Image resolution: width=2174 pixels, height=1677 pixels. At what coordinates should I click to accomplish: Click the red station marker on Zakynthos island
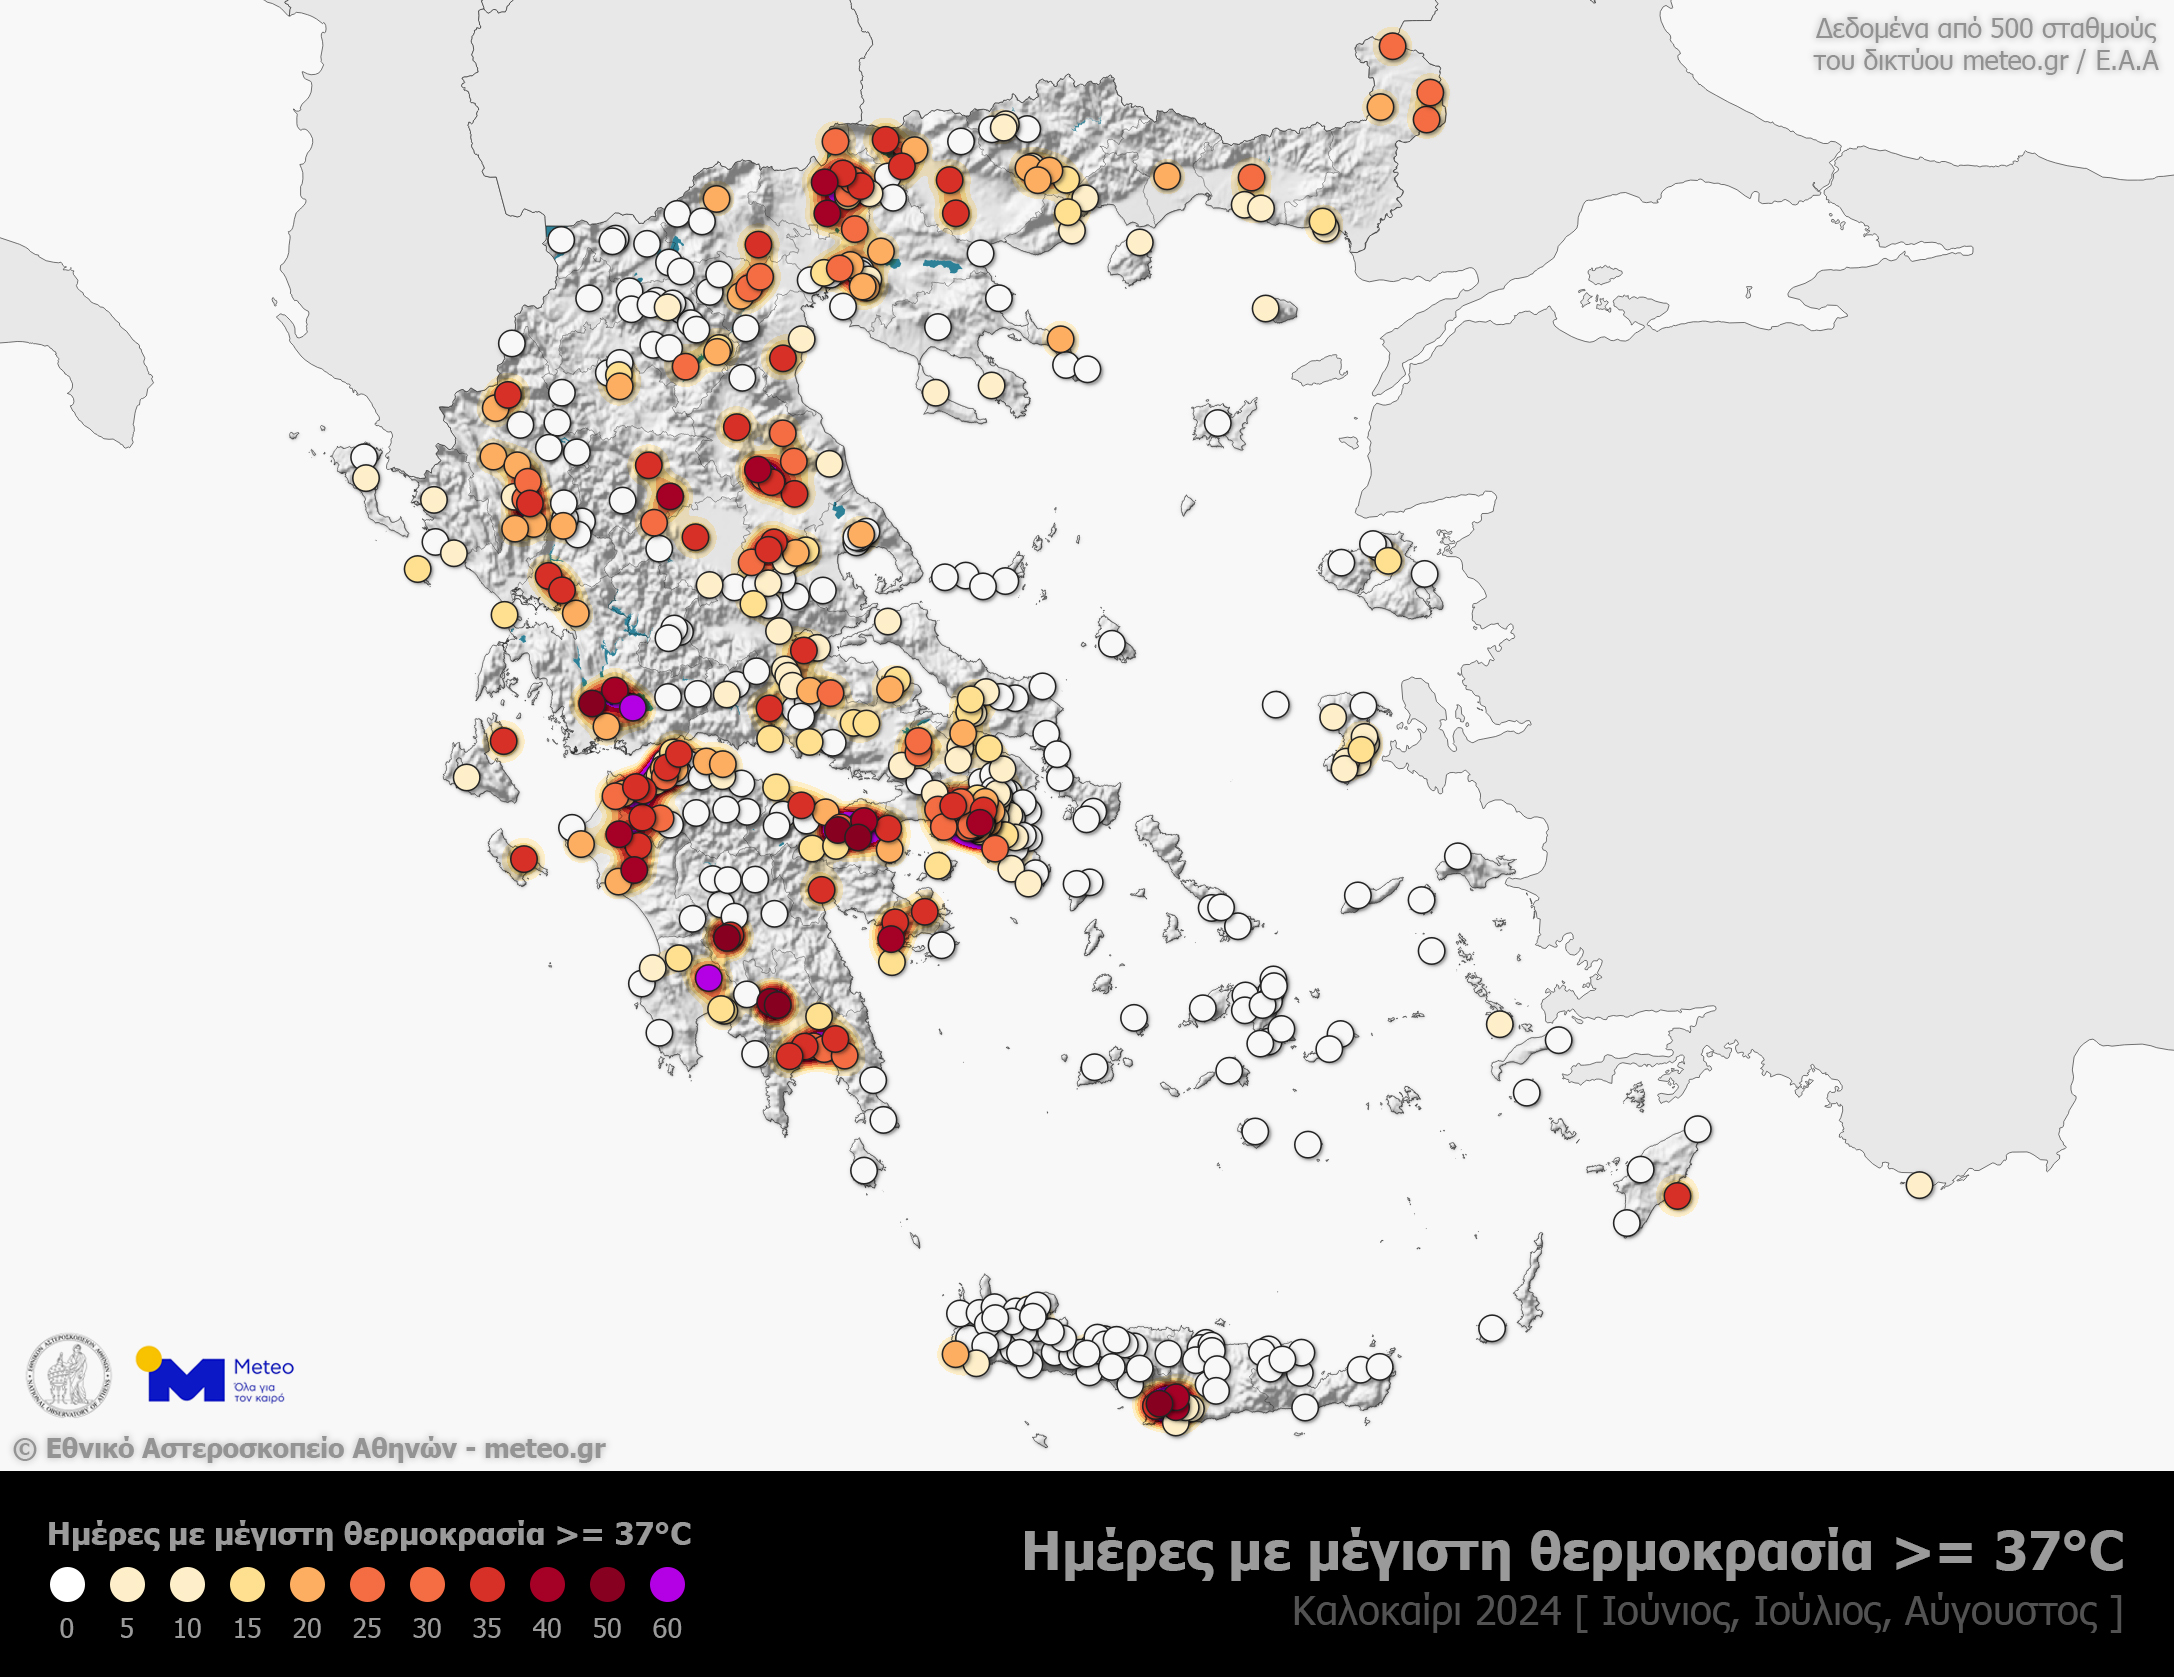(x=524, y=858)
